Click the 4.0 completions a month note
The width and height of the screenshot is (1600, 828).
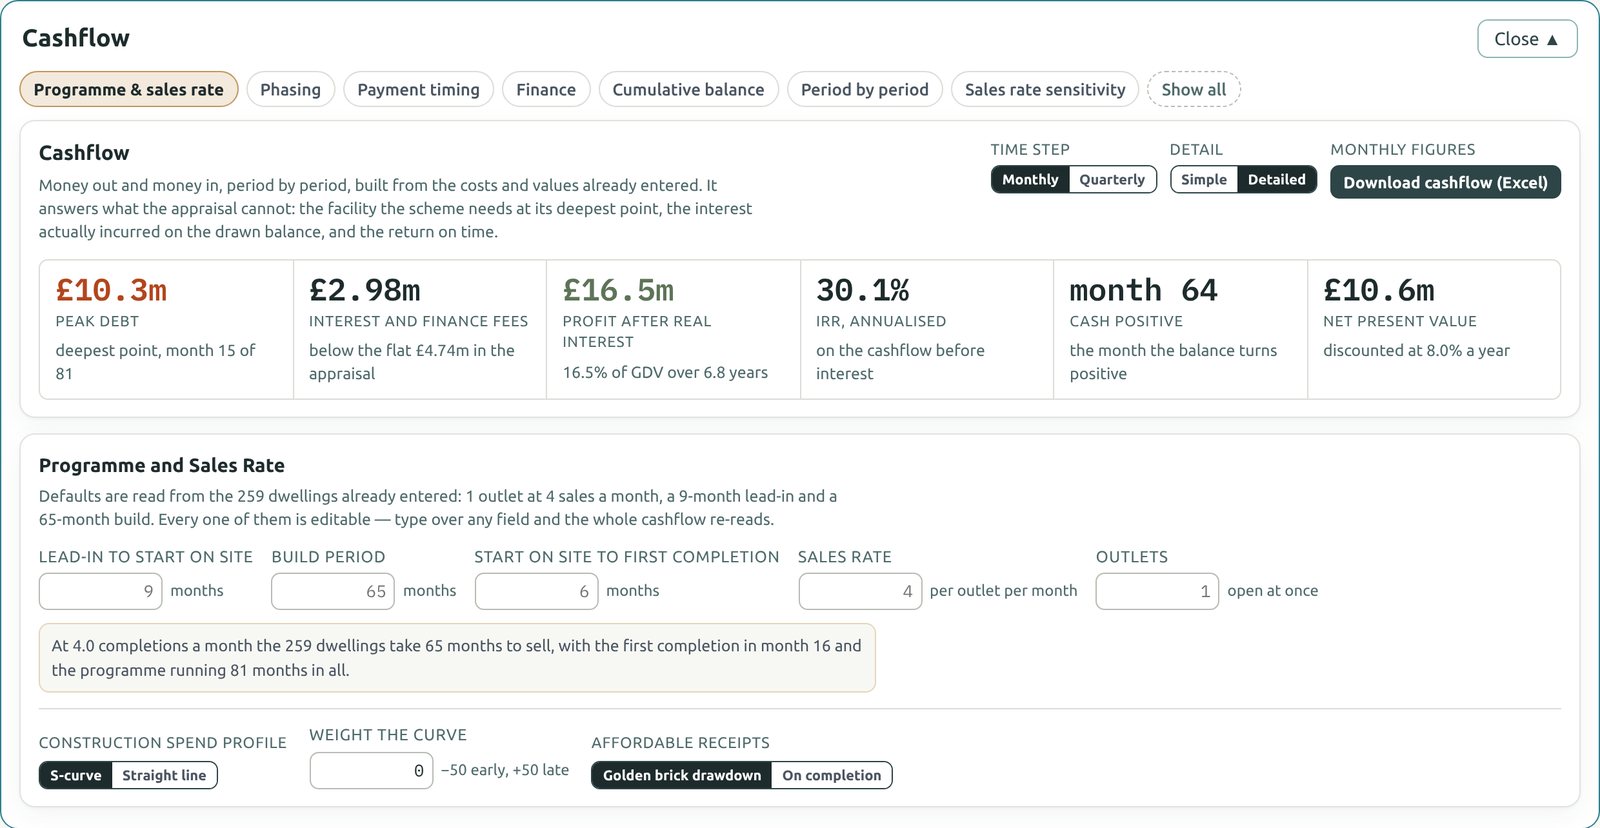click(x=457, y=658)
